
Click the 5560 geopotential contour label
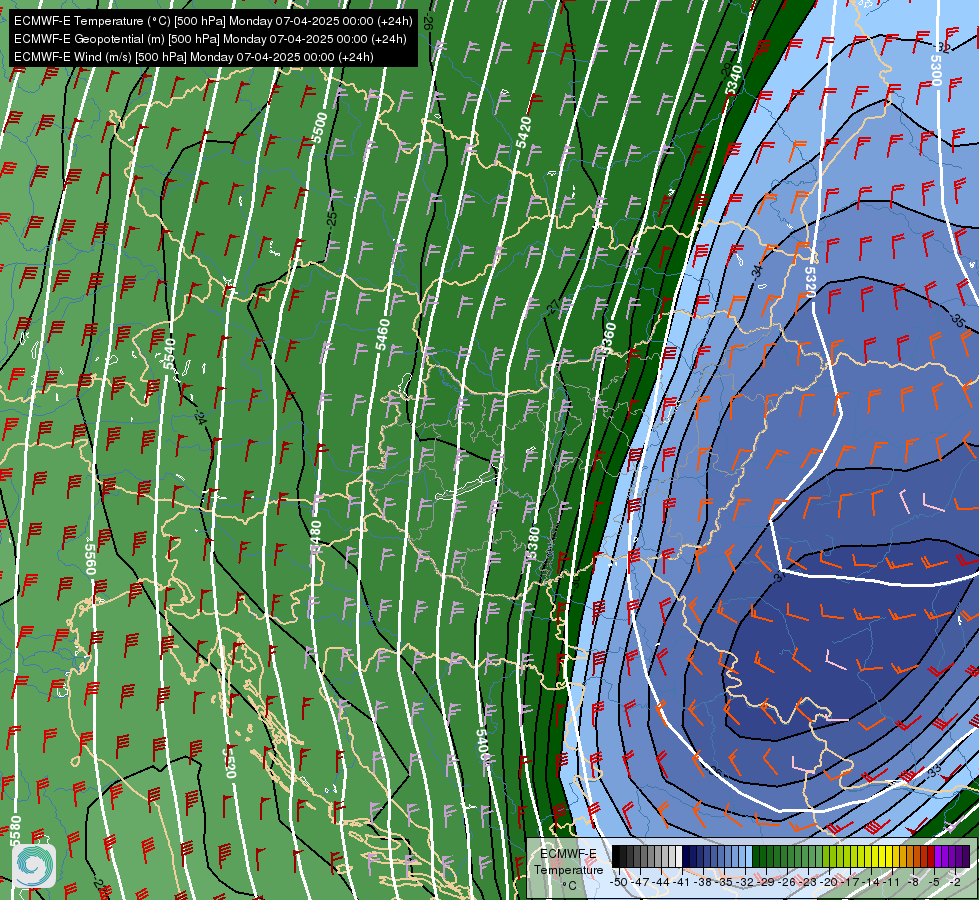tap(91, 559)
